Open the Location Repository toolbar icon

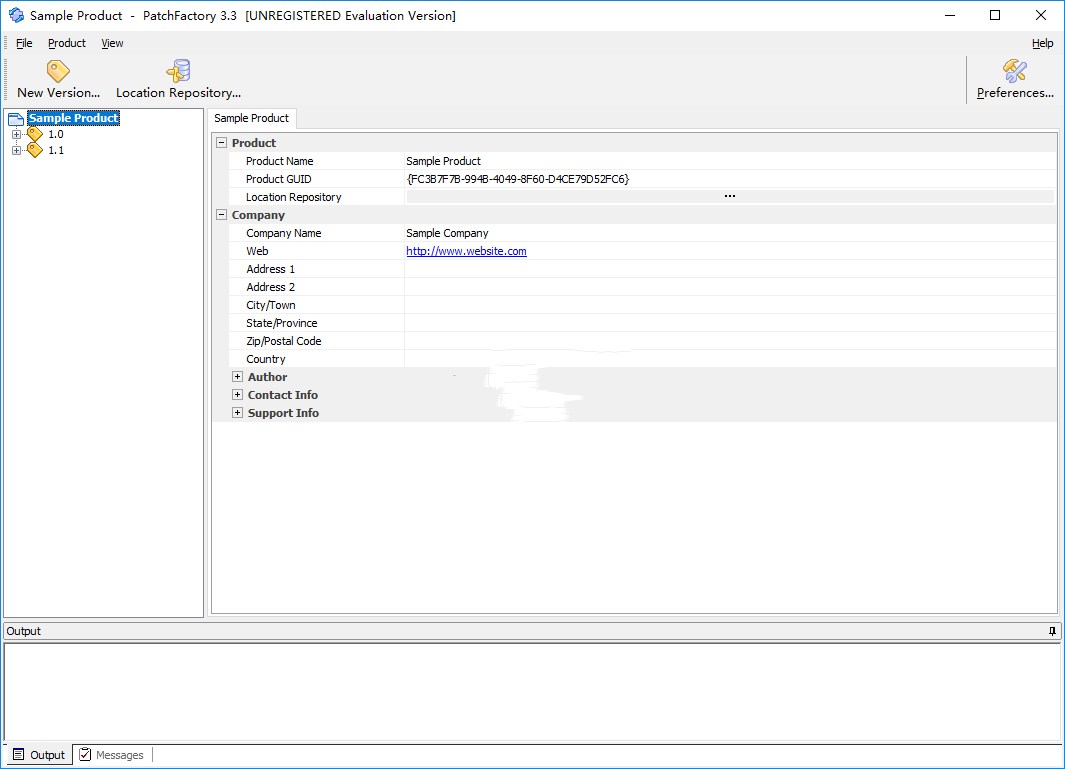click(x=179, y=71)
